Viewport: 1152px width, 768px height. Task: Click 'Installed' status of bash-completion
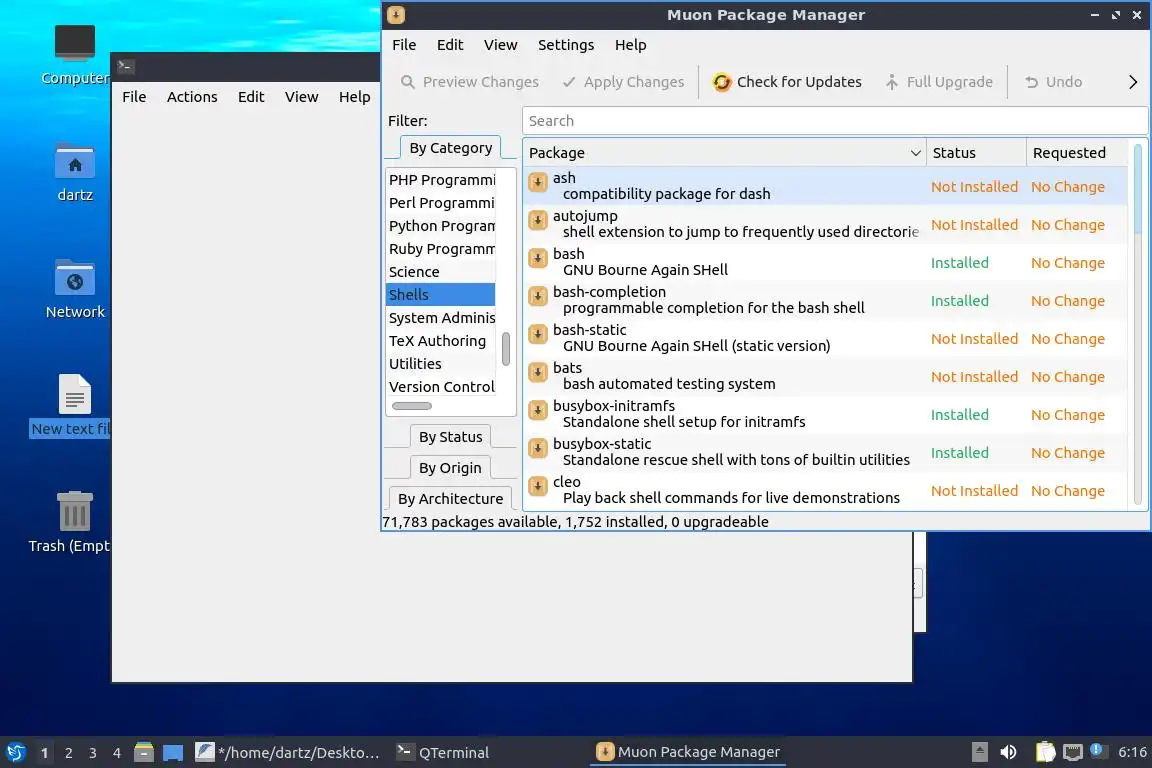point(960,301)
